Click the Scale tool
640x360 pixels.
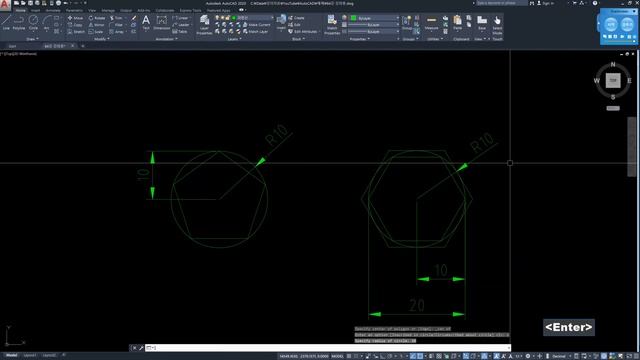tap(96, 31)
